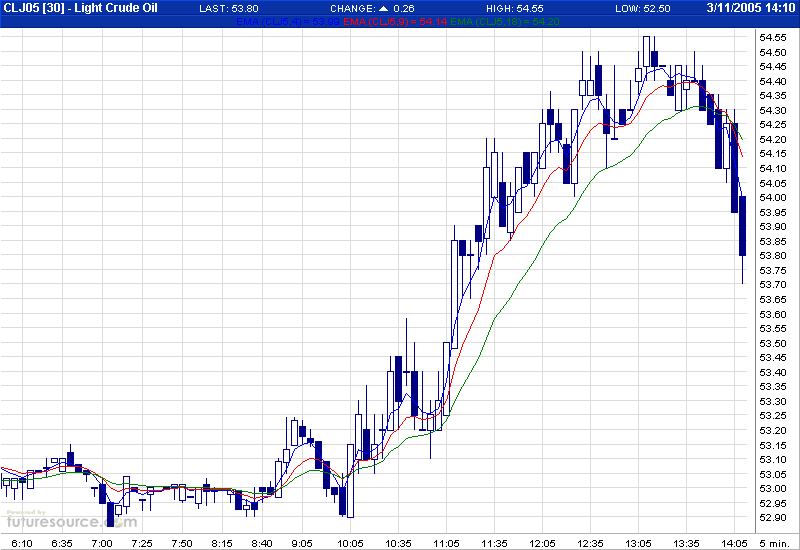
Task: Click the 54.00 price axis label
Action: point(771,197)
